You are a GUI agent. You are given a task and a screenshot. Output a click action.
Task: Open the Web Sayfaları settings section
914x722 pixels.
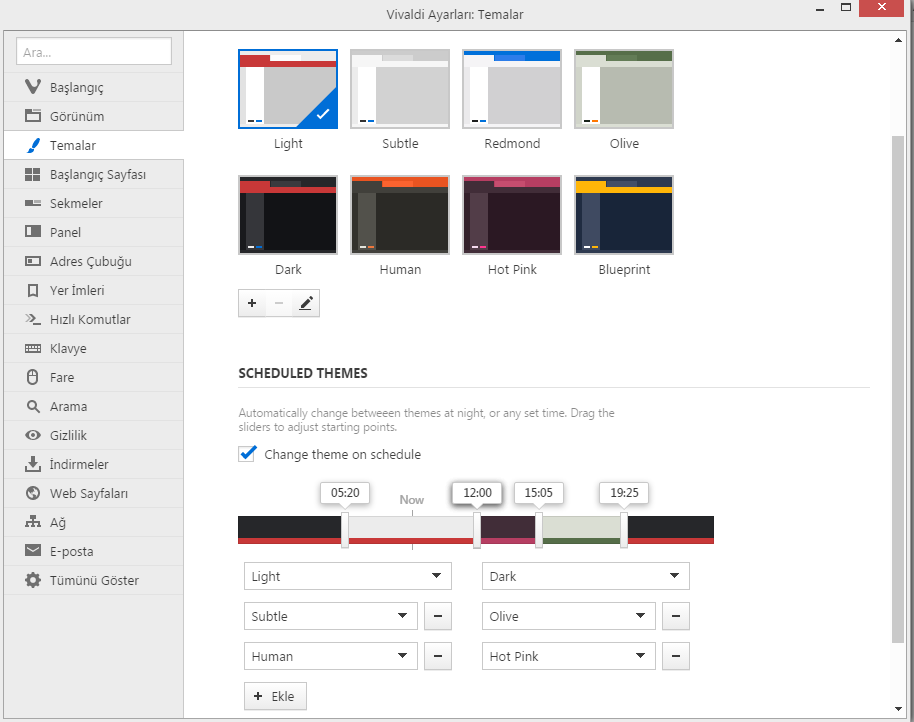click(x=93, y=493)
